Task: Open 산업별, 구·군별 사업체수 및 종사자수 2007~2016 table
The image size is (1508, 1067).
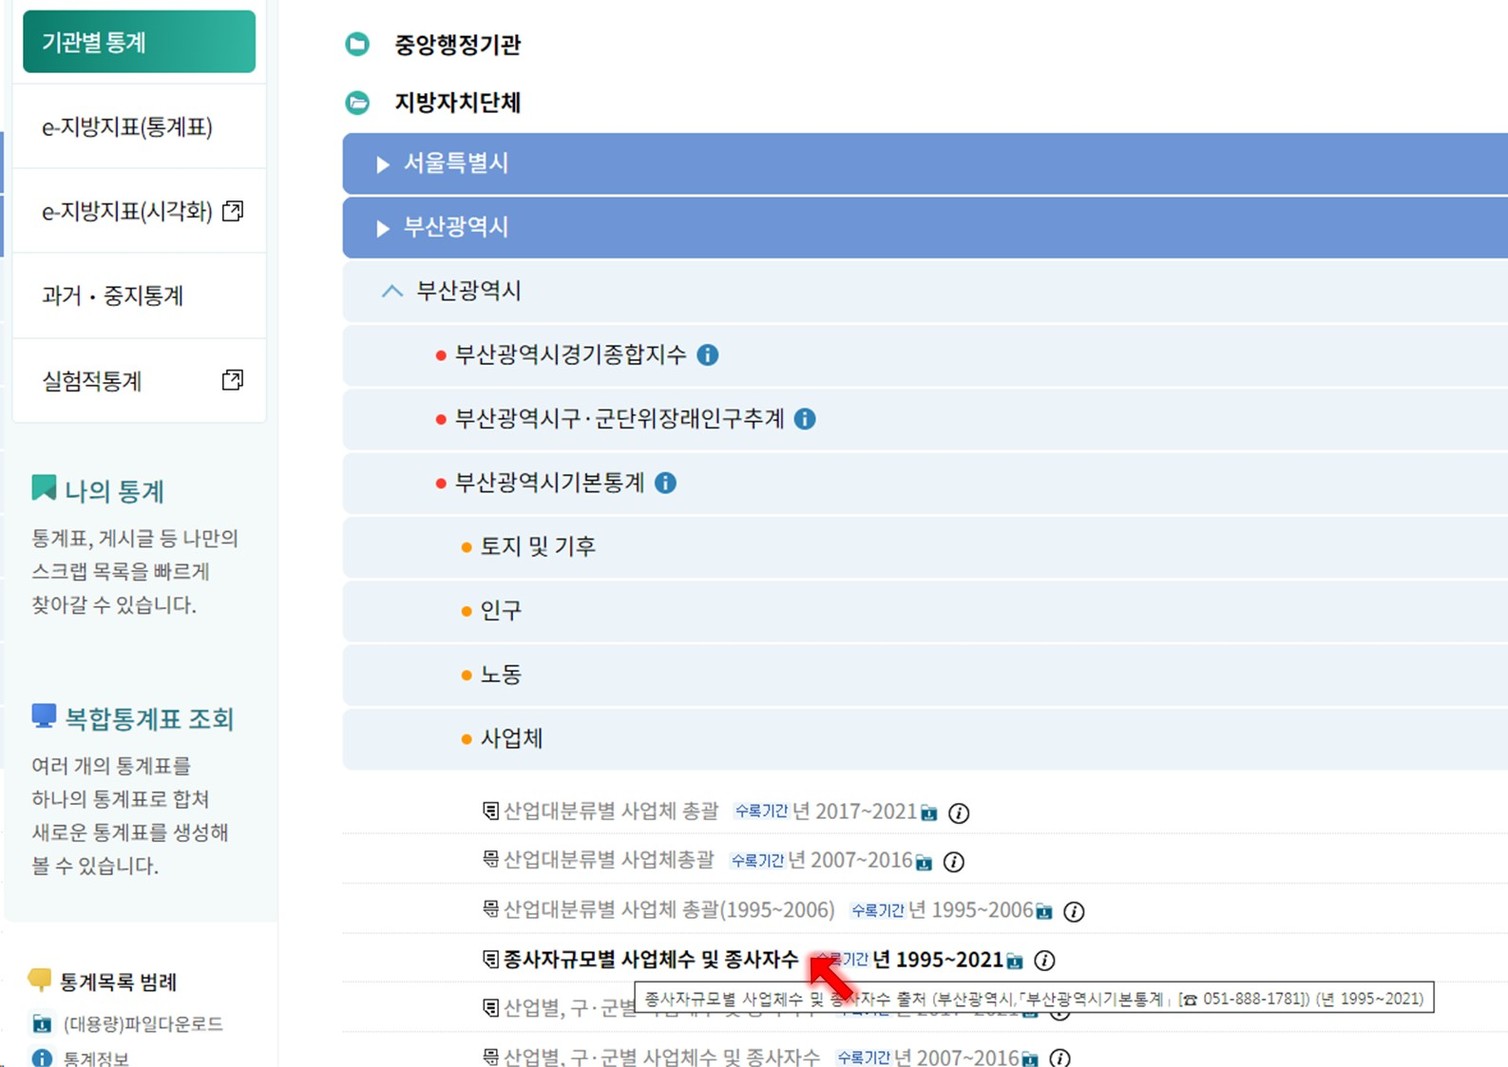Action: (662, 1056)
